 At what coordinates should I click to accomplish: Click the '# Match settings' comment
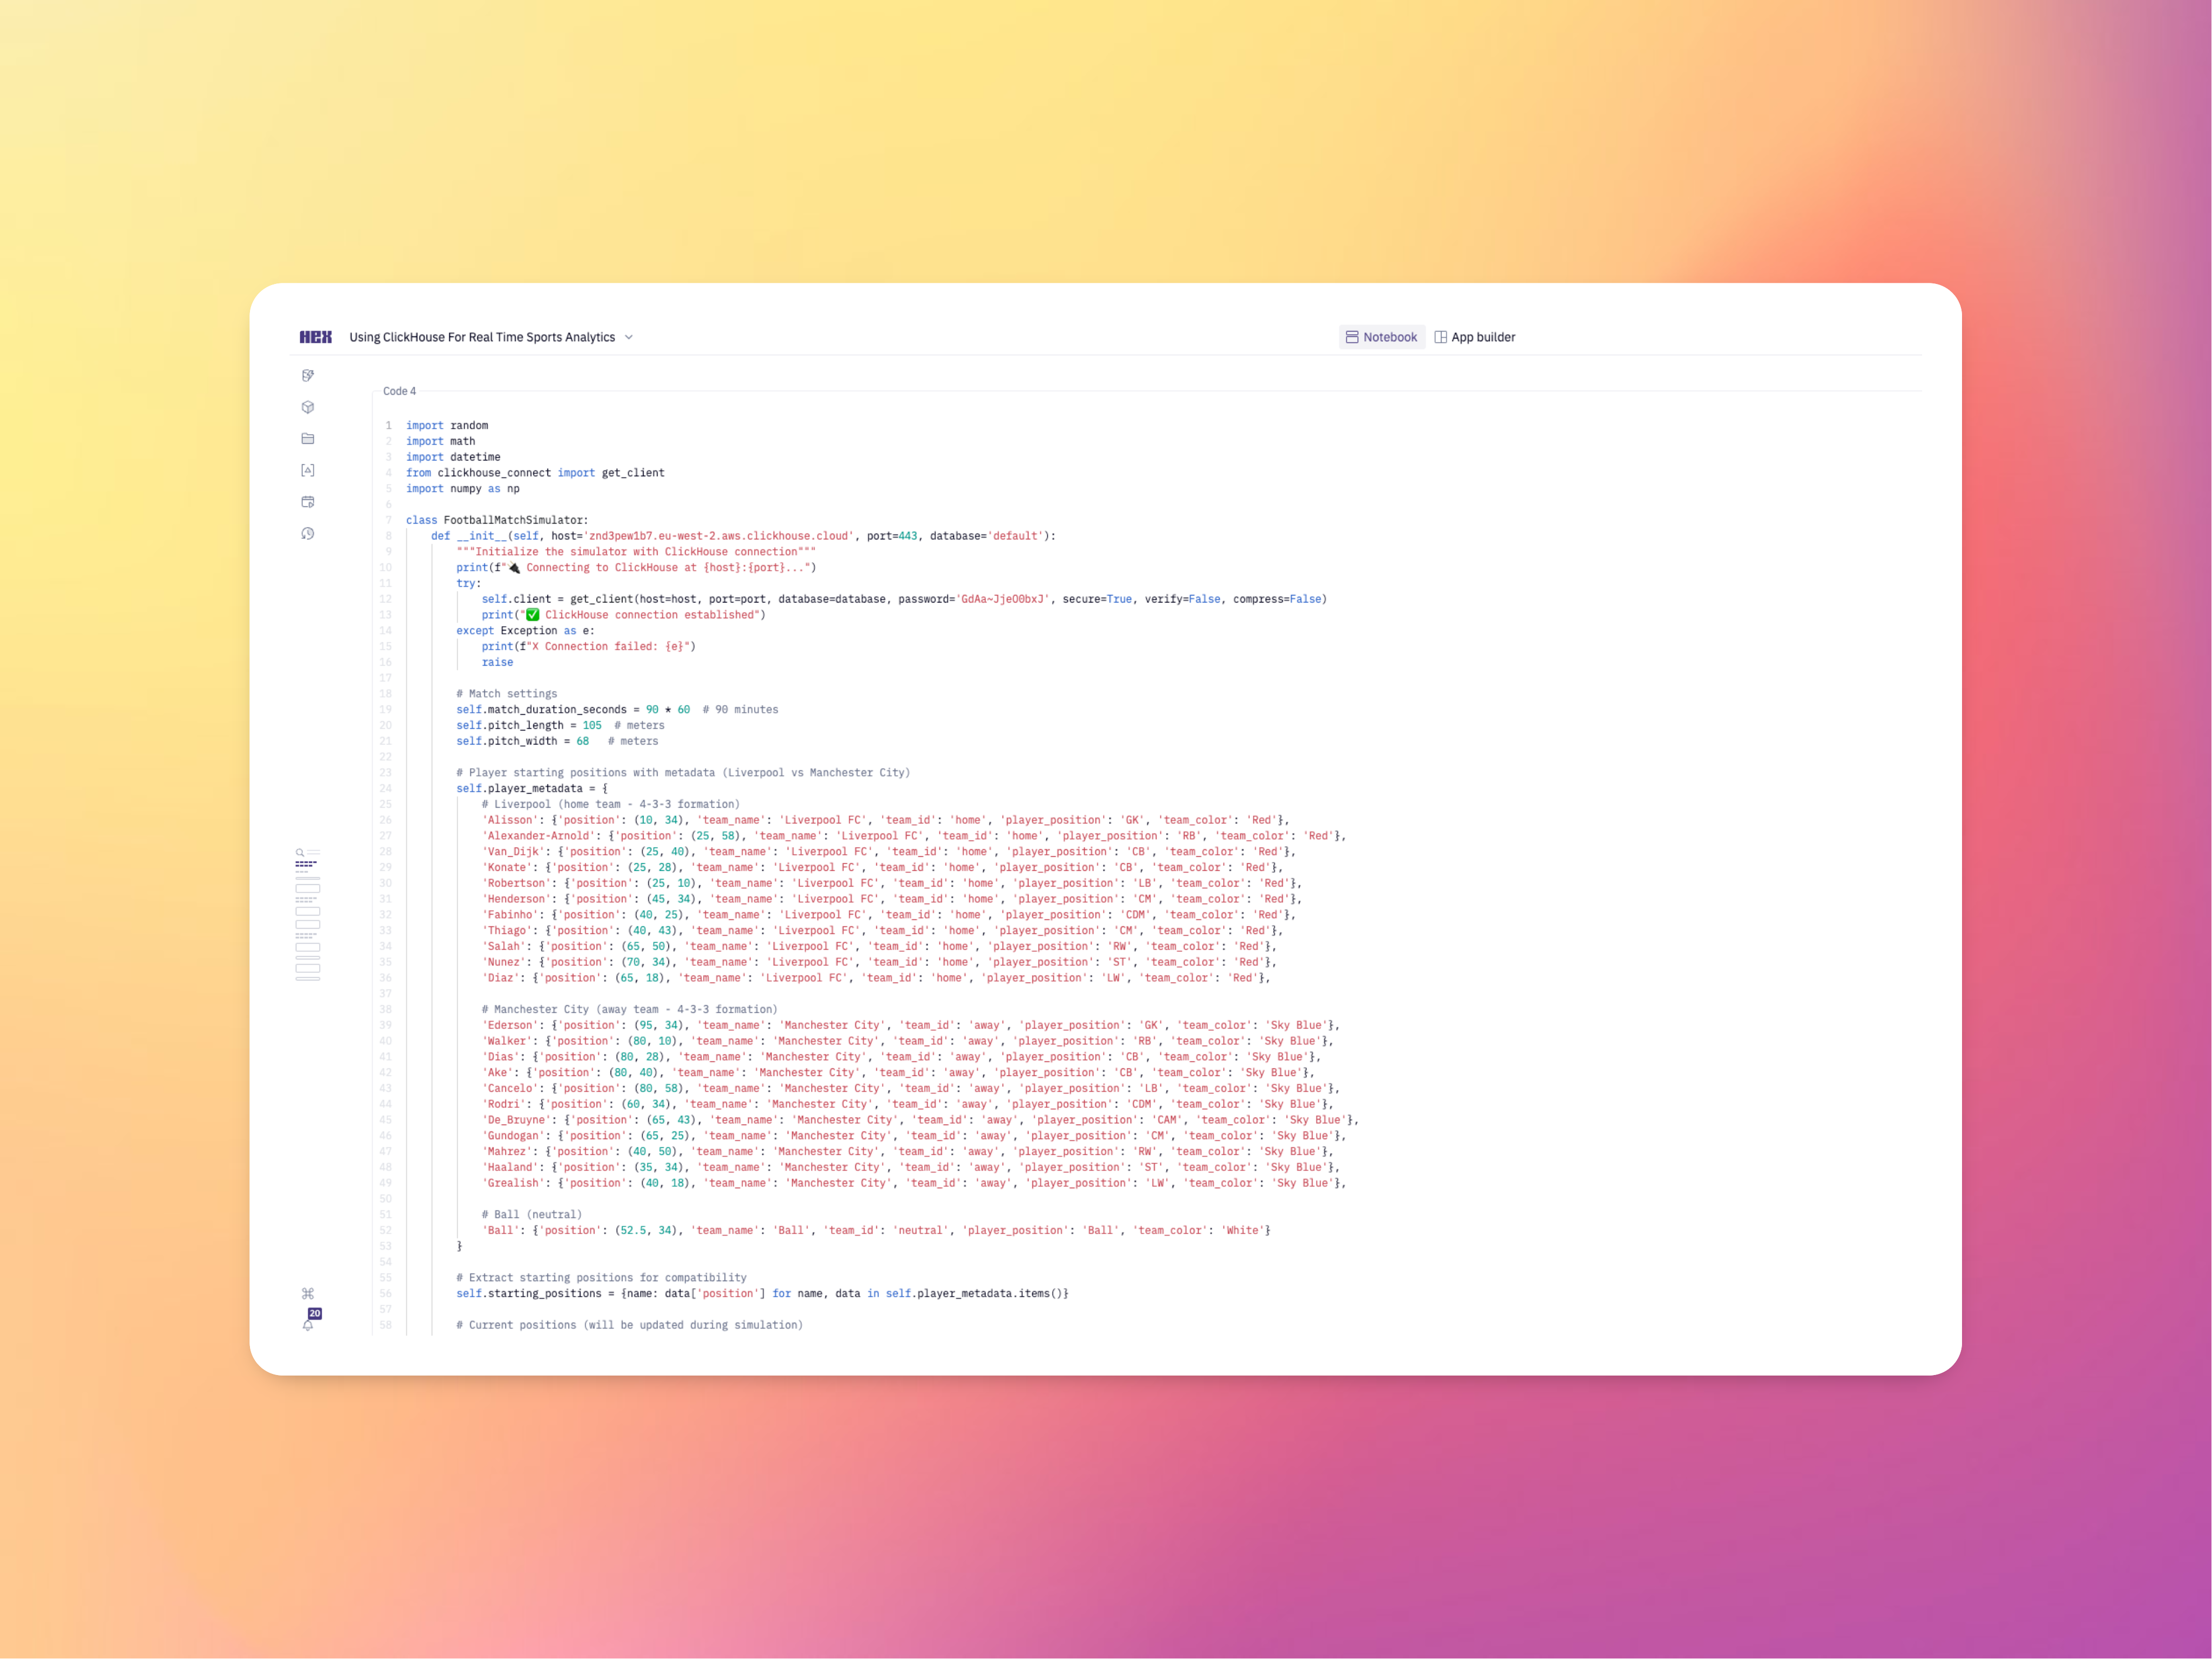[x=507, y=694]
